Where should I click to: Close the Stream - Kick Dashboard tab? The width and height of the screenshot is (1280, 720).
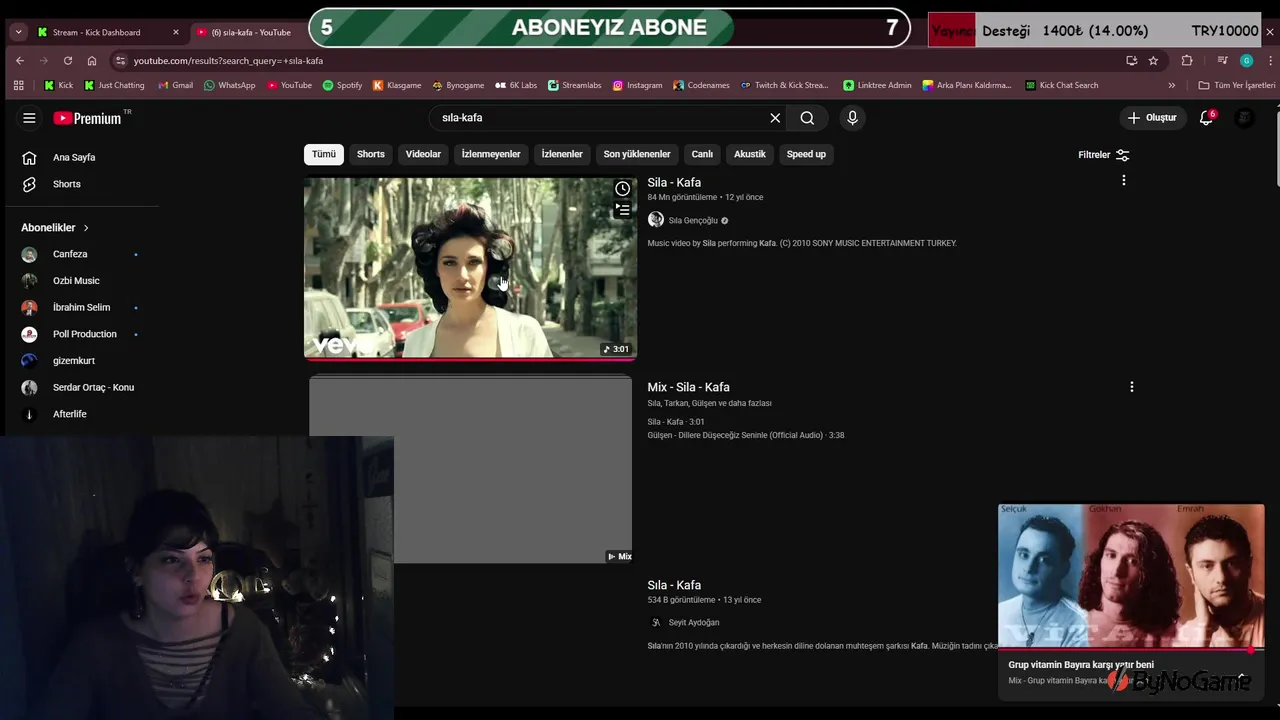tap(176, 32)
